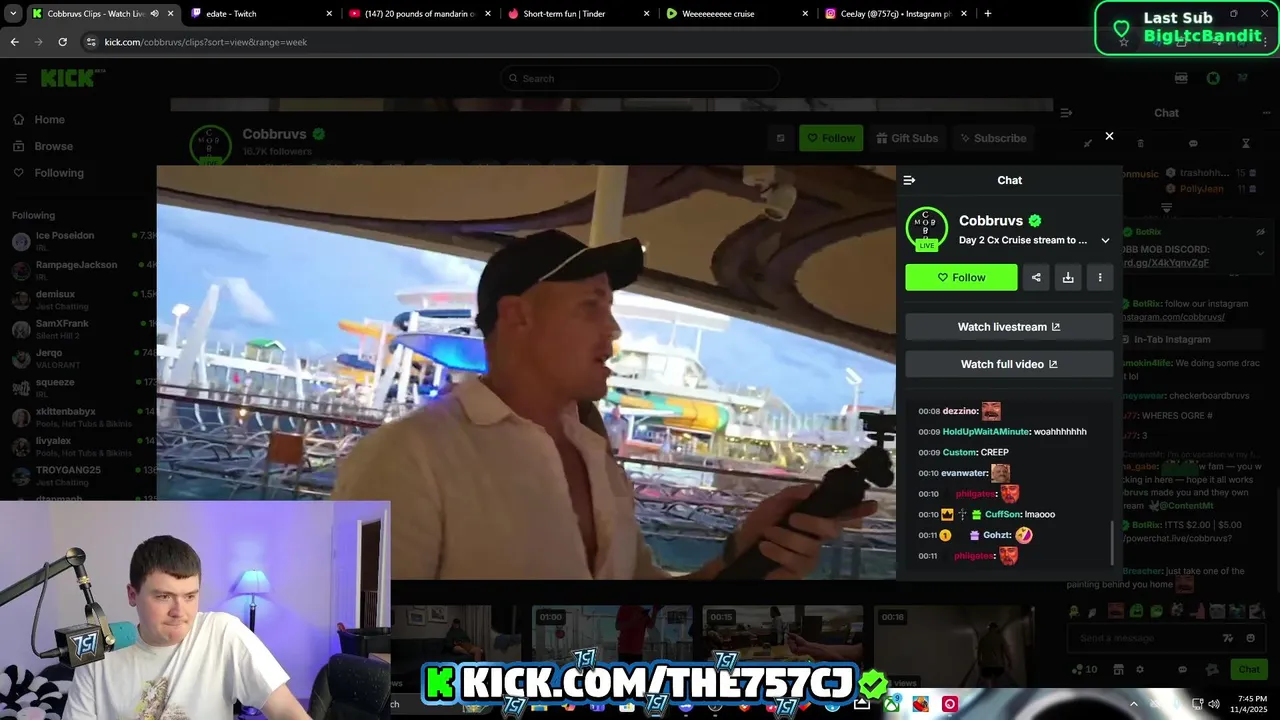
Task: Open the volume control in system tray
Action: [x=1213, y=704]
